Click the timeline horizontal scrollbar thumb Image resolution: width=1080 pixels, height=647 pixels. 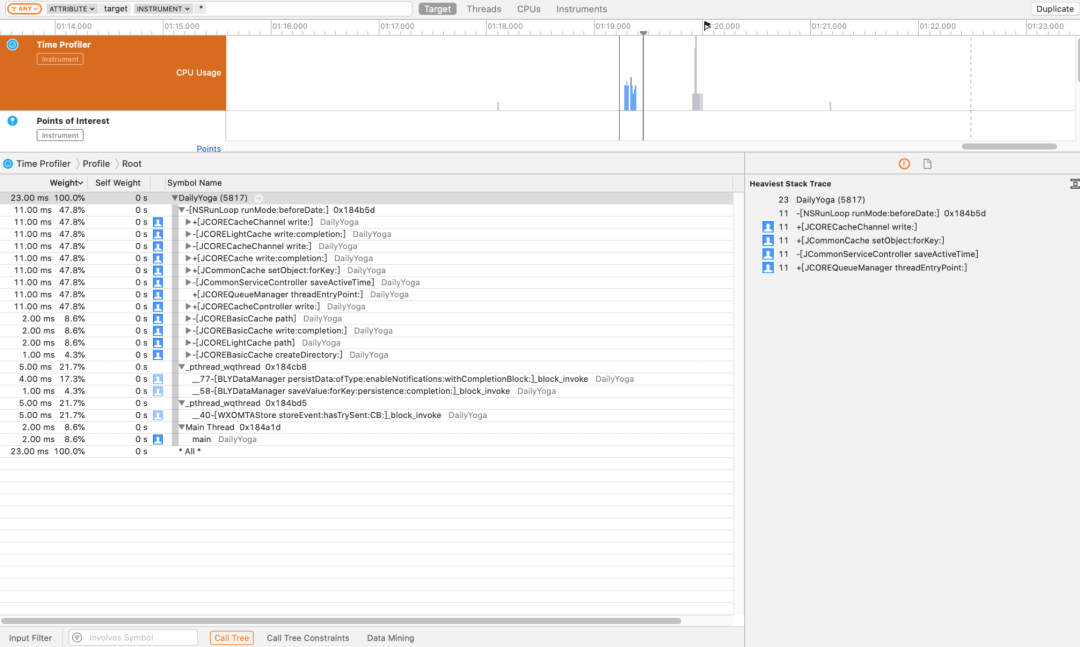(x=1009, y=147)
